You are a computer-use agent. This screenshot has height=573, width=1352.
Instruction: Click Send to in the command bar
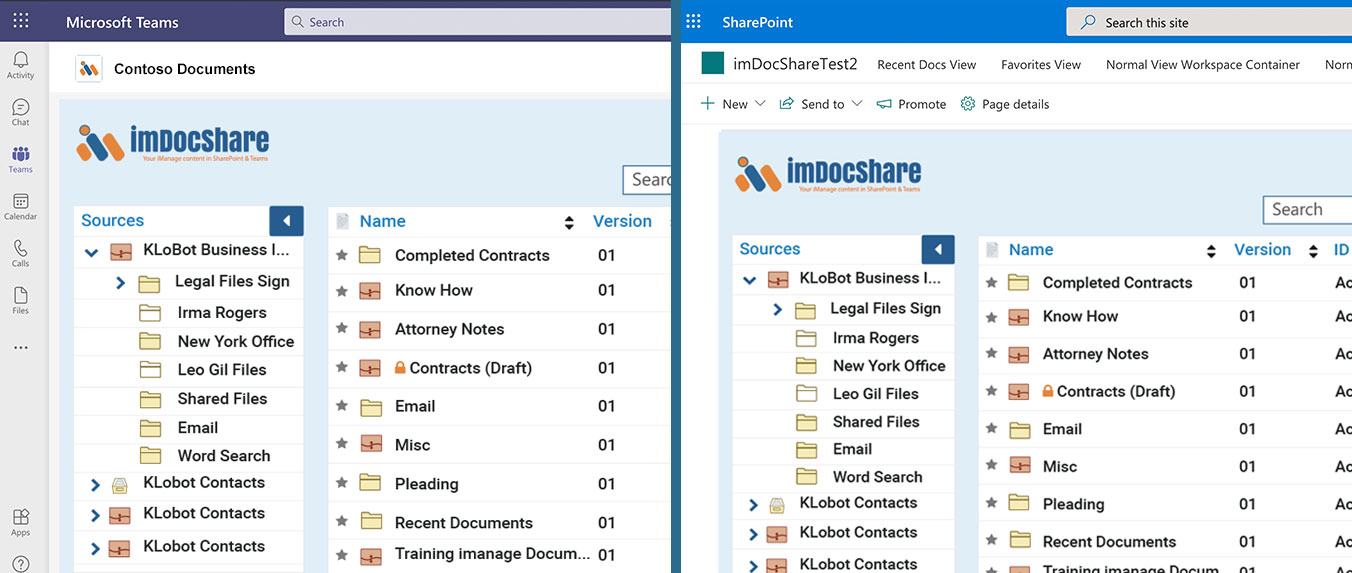click(x=812, y=104)
